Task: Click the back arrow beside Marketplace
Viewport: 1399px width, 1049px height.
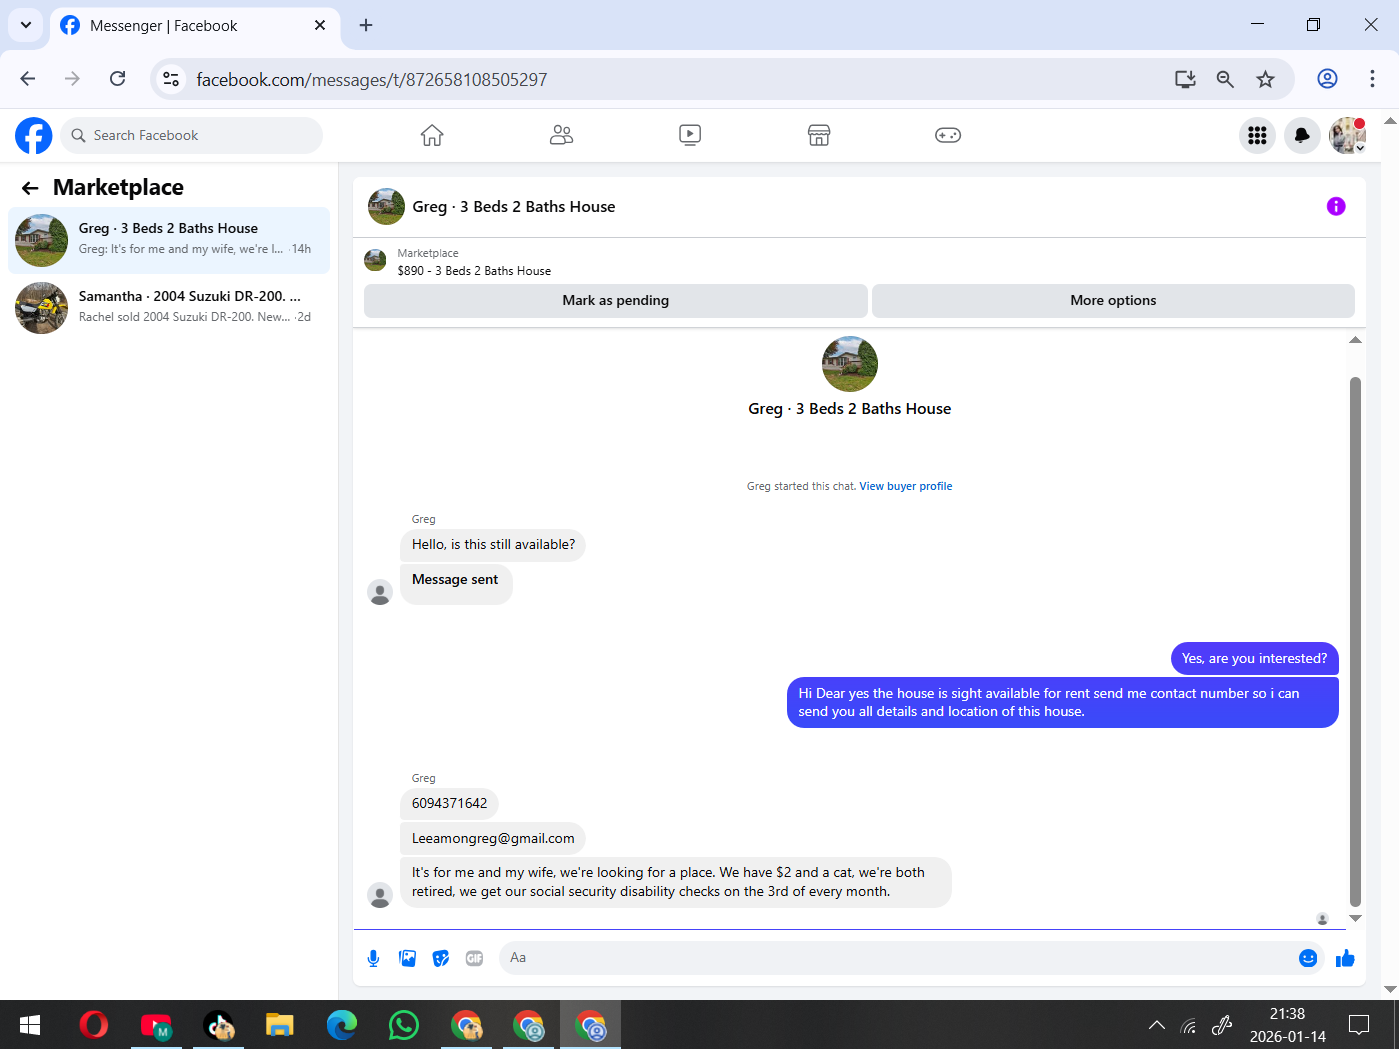Action: click(30, 188)
